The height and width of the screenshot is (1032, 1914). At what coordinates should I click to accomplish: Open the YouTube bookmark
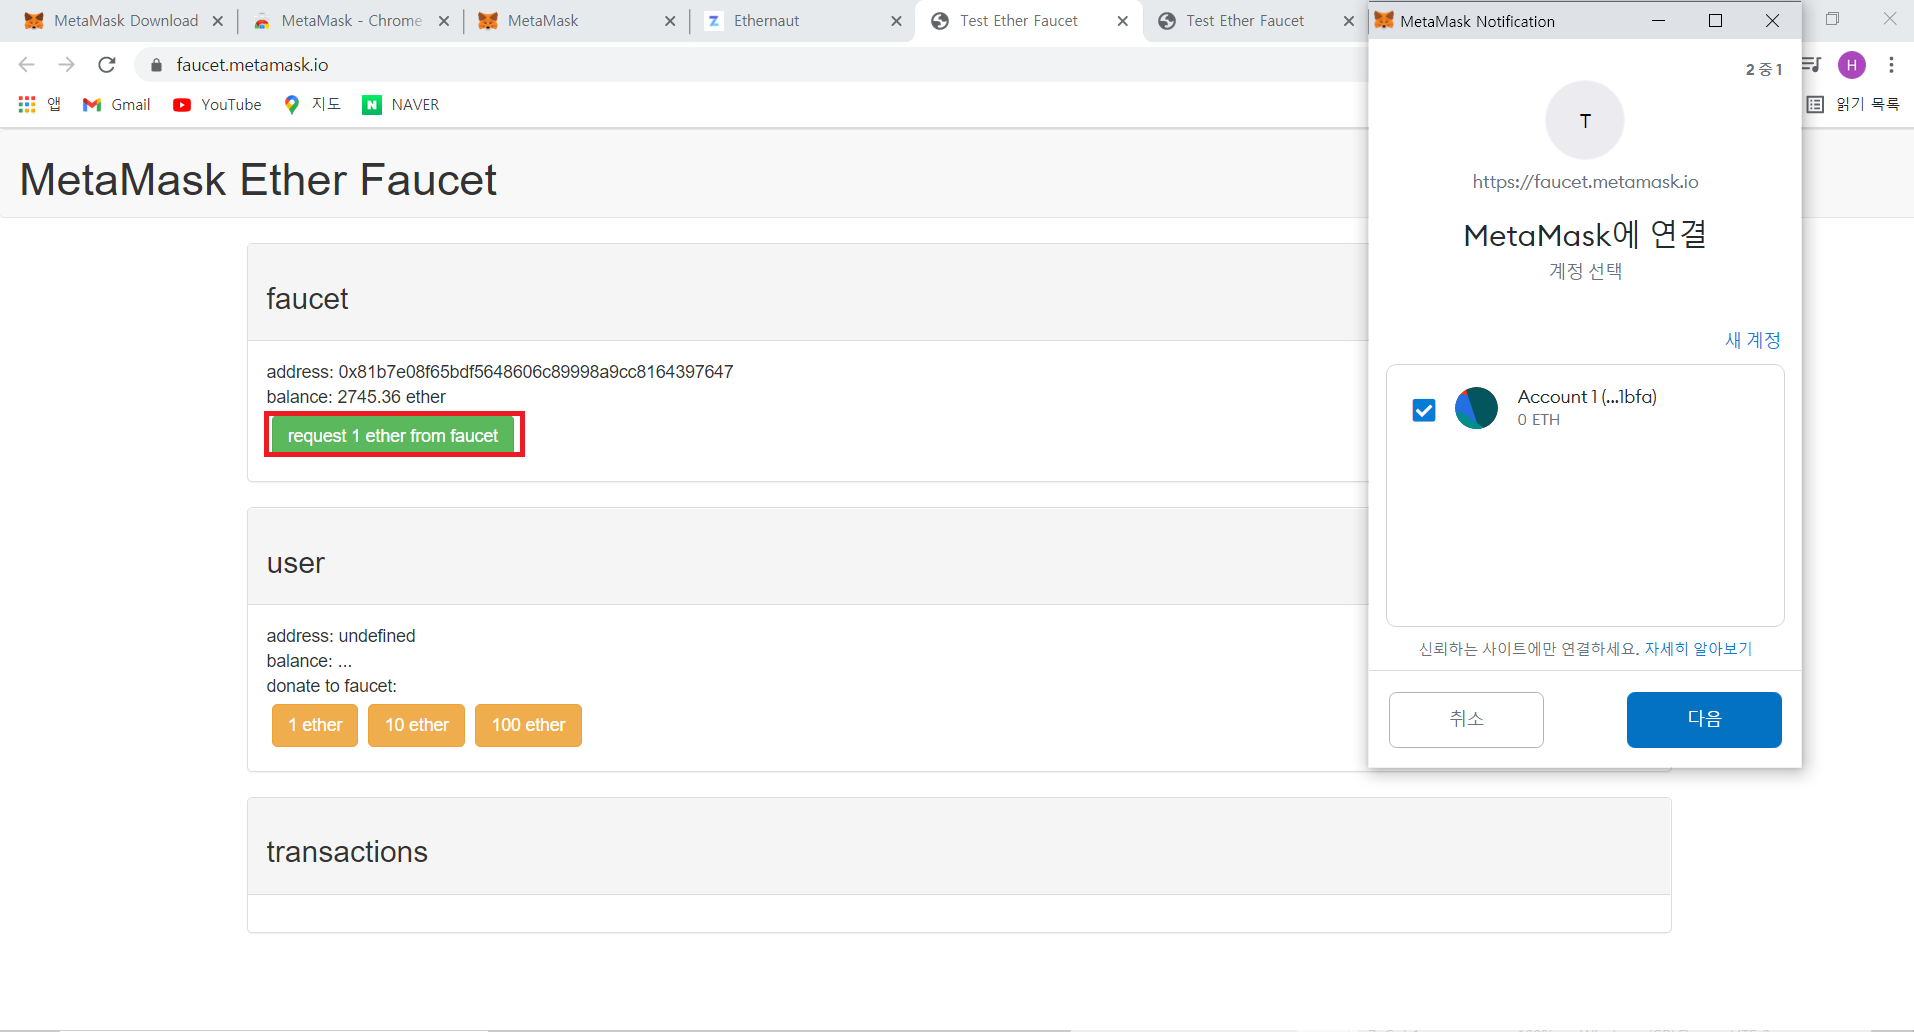tap(217, 104)
